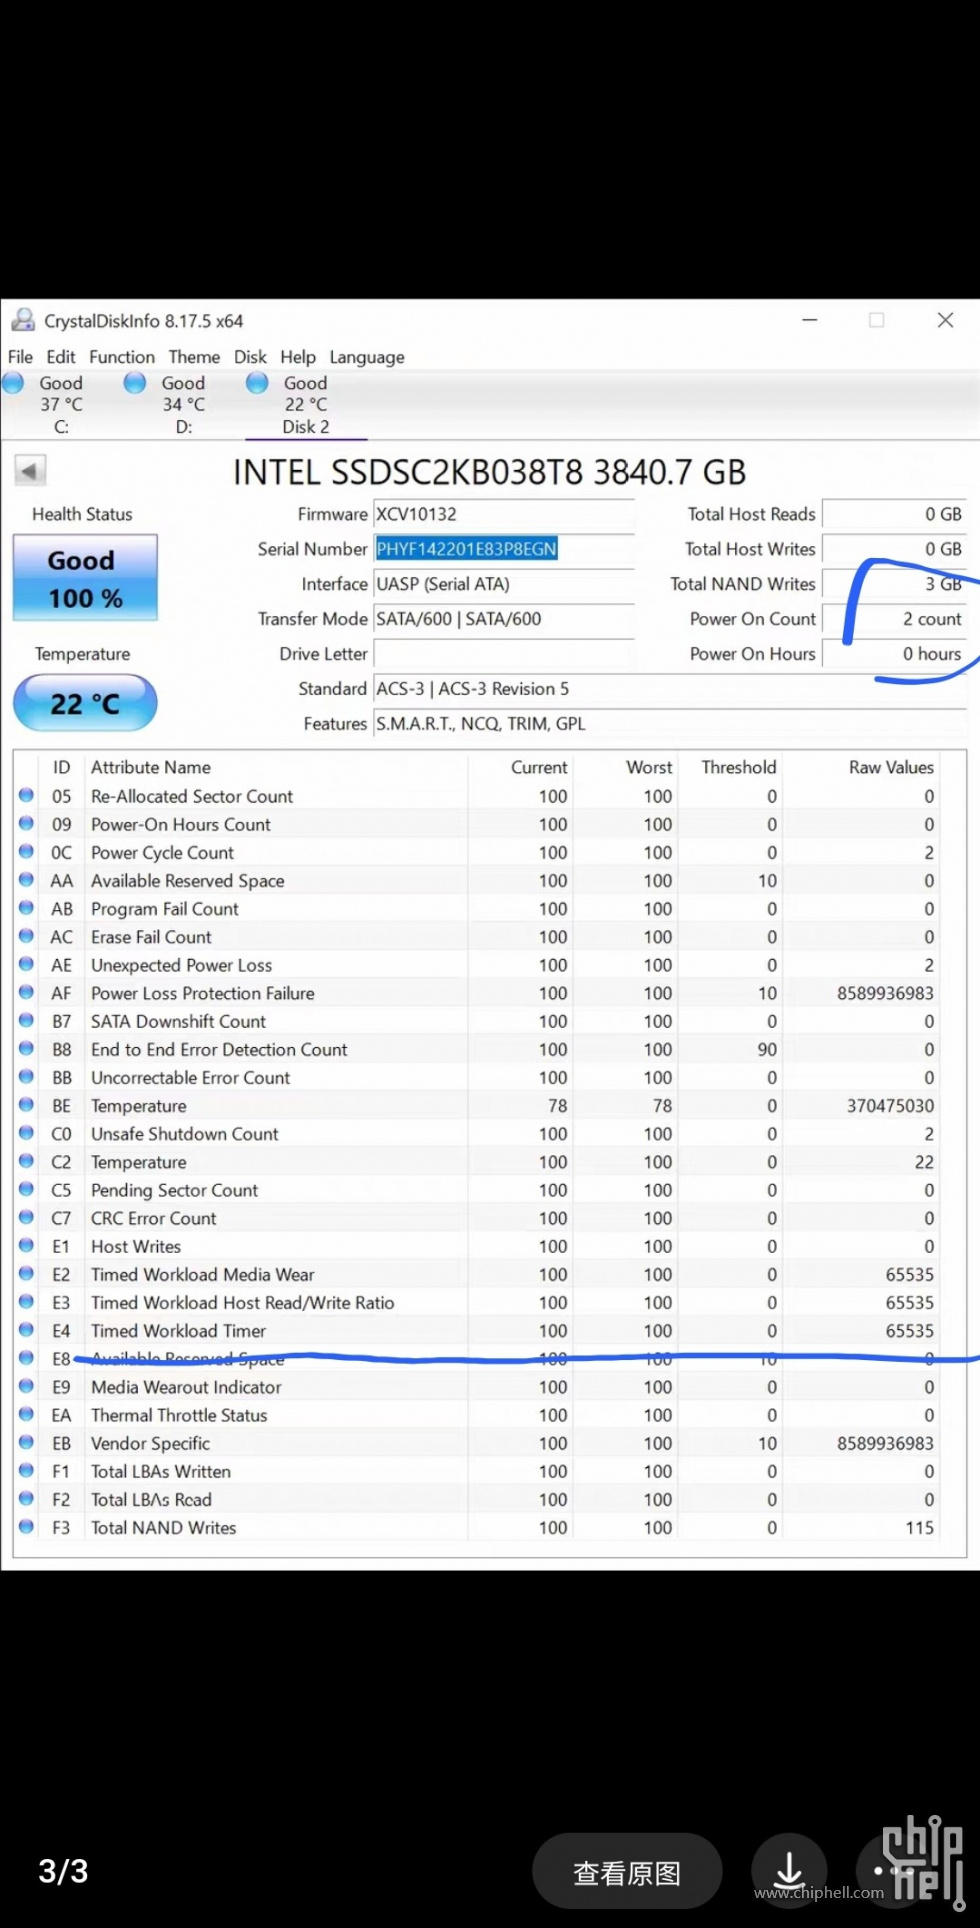Click the Total Host Writes value field
980x1928 pixels.
[x=894, y=549]
